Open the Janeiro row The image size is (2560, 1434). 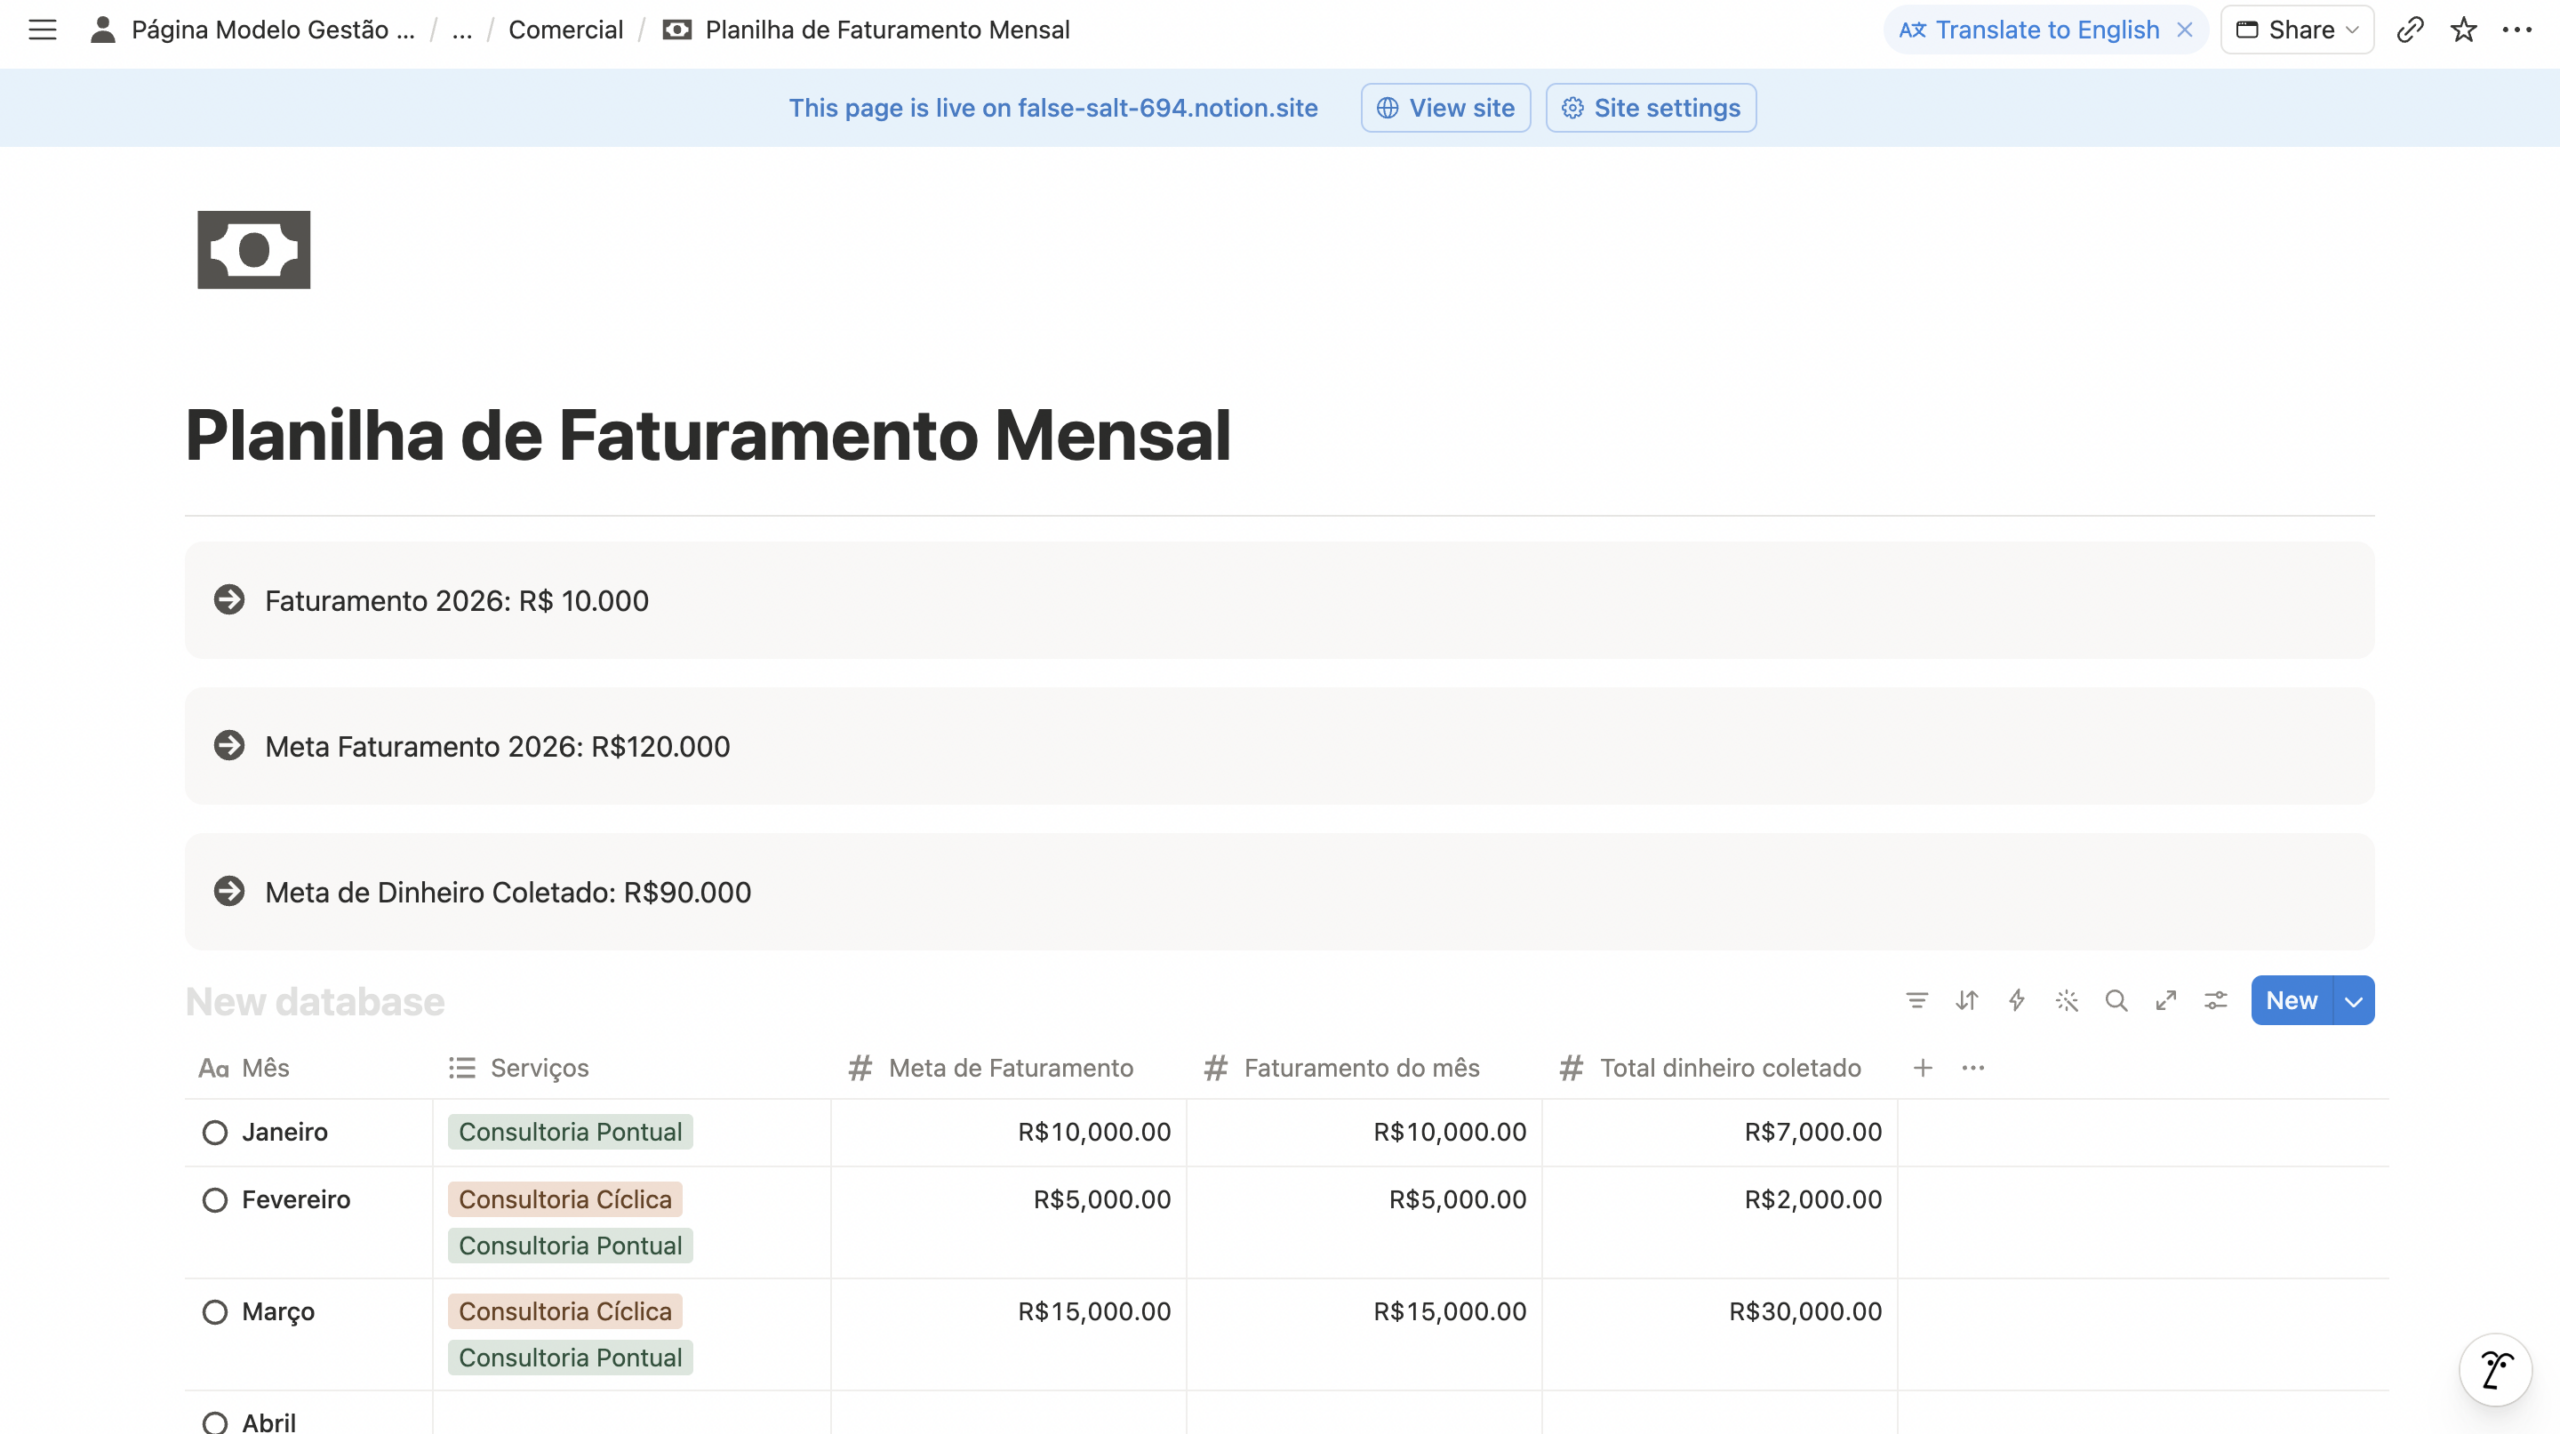(285, 1132)
